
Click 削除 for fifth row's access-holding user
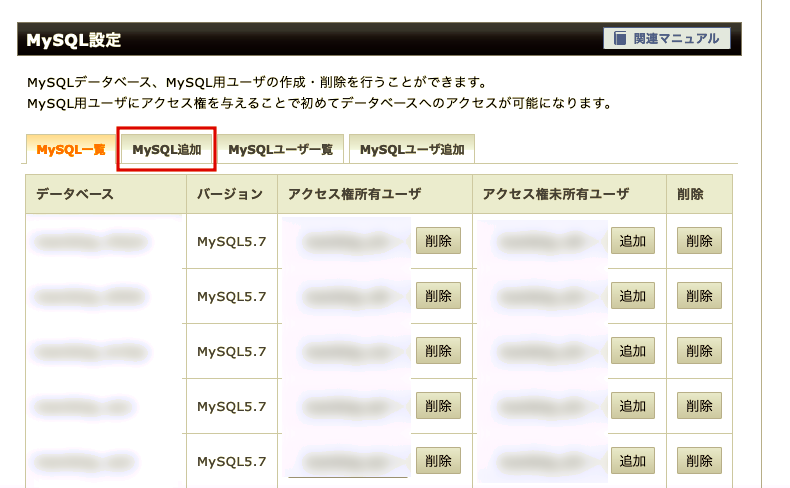(438, 460)
